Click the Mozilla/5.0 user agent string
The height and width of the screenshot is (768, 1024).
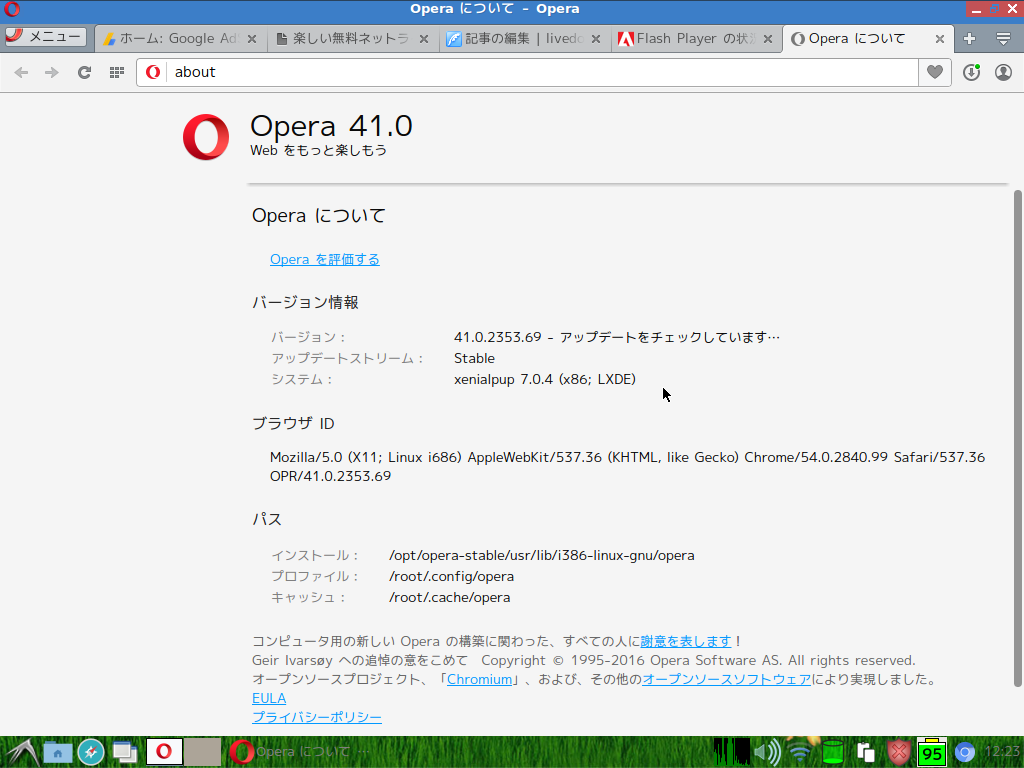coord(627,466)
